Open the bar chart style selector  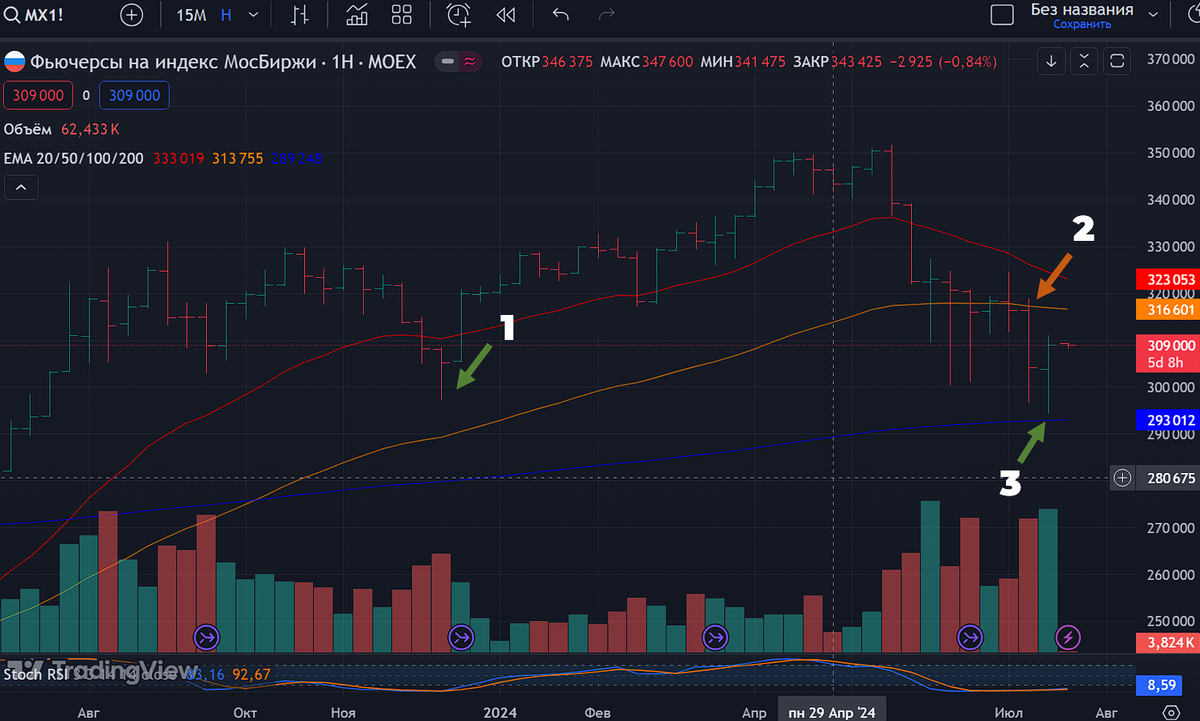click(300, 15)
